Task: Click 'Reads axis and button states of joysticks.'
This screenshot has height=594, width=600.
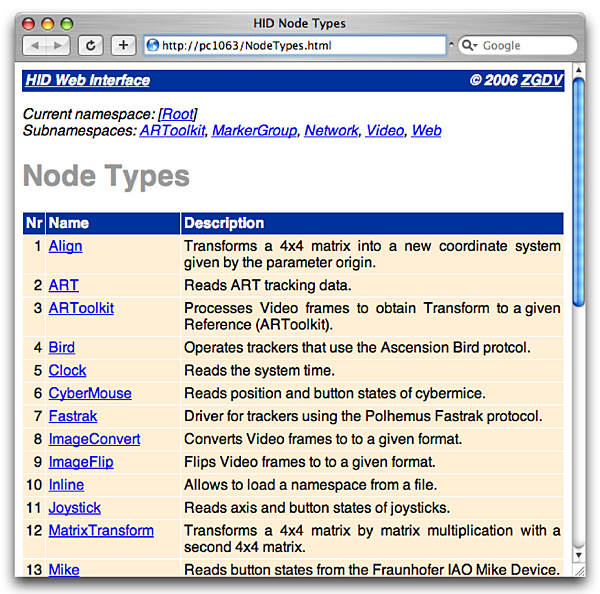Action: click(317, 508)
